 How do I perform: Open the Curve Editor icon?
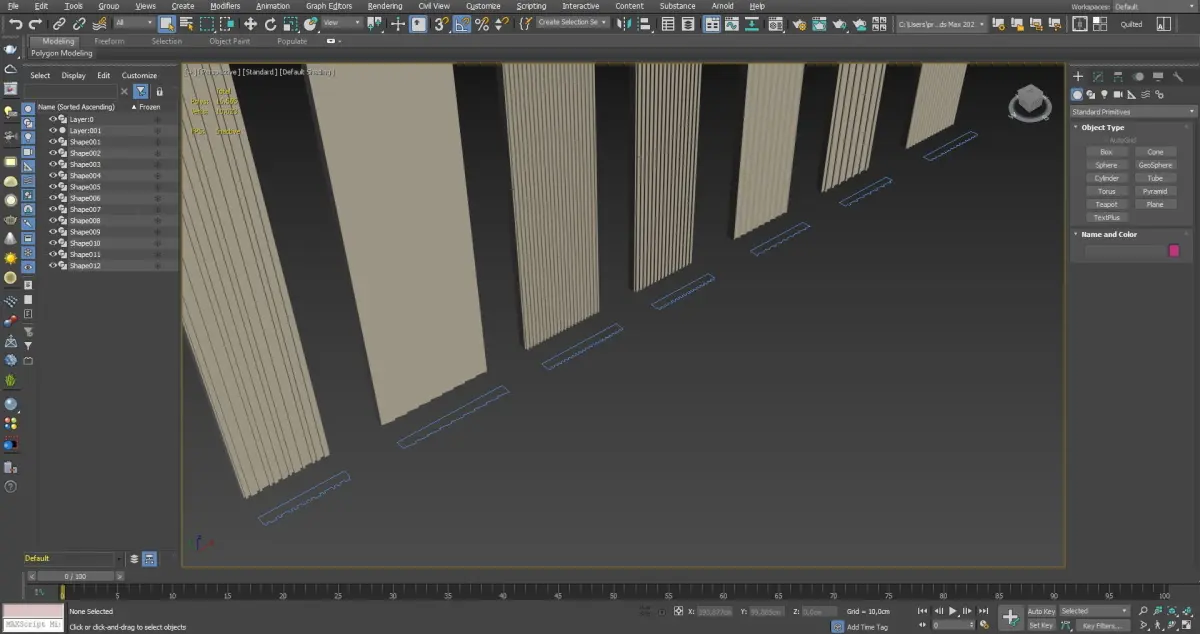pyautogui.click(x=731, y=22)
